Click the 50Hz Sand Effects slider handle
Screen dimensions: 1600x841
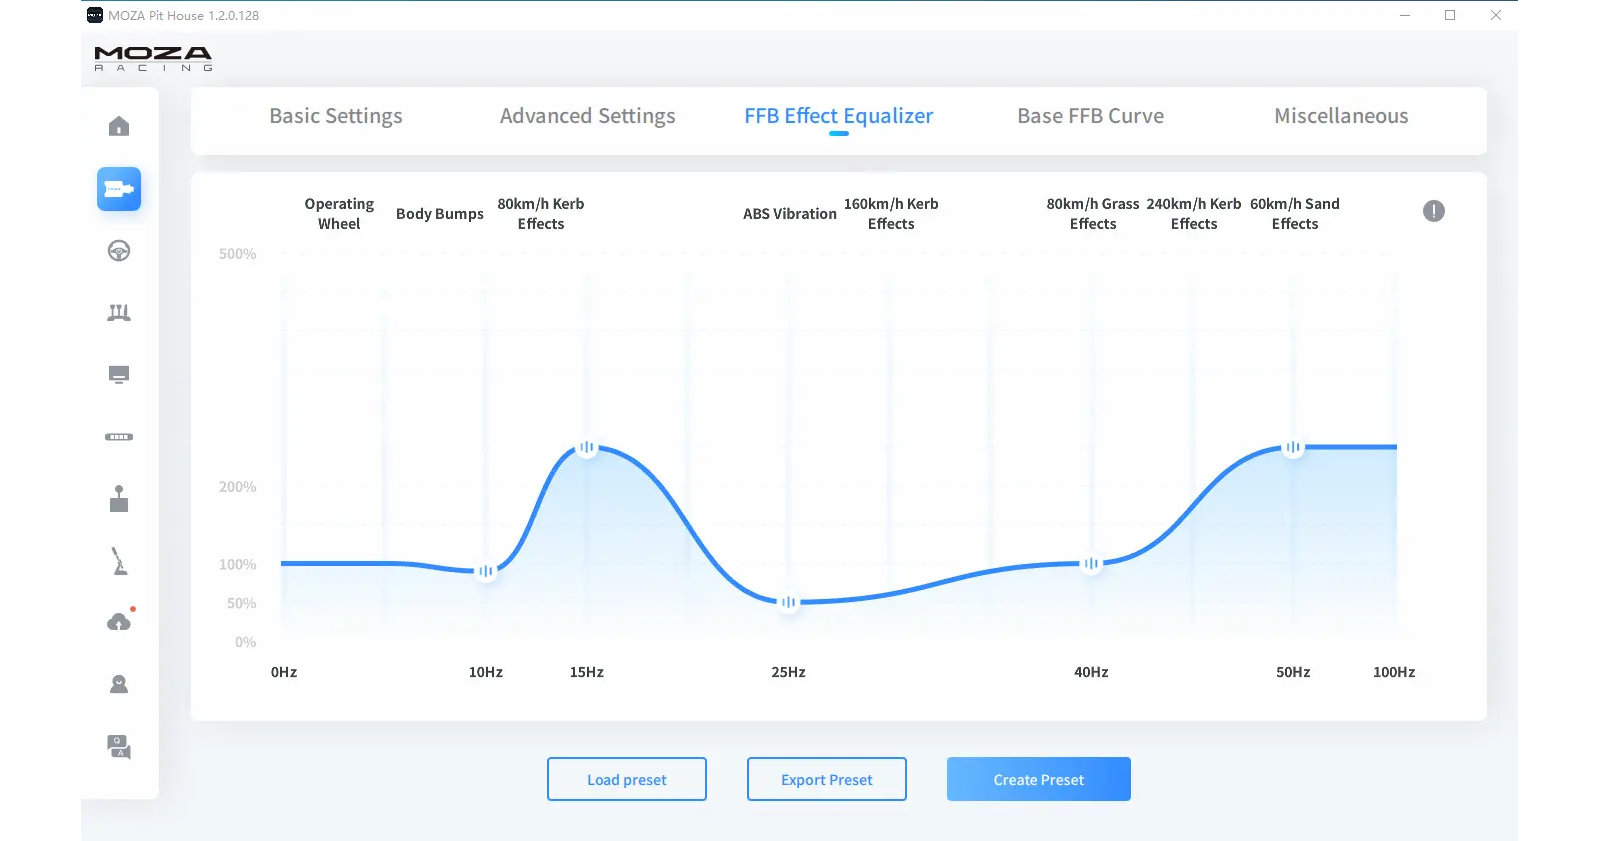pyautogui.click(x=1293, y=448)
